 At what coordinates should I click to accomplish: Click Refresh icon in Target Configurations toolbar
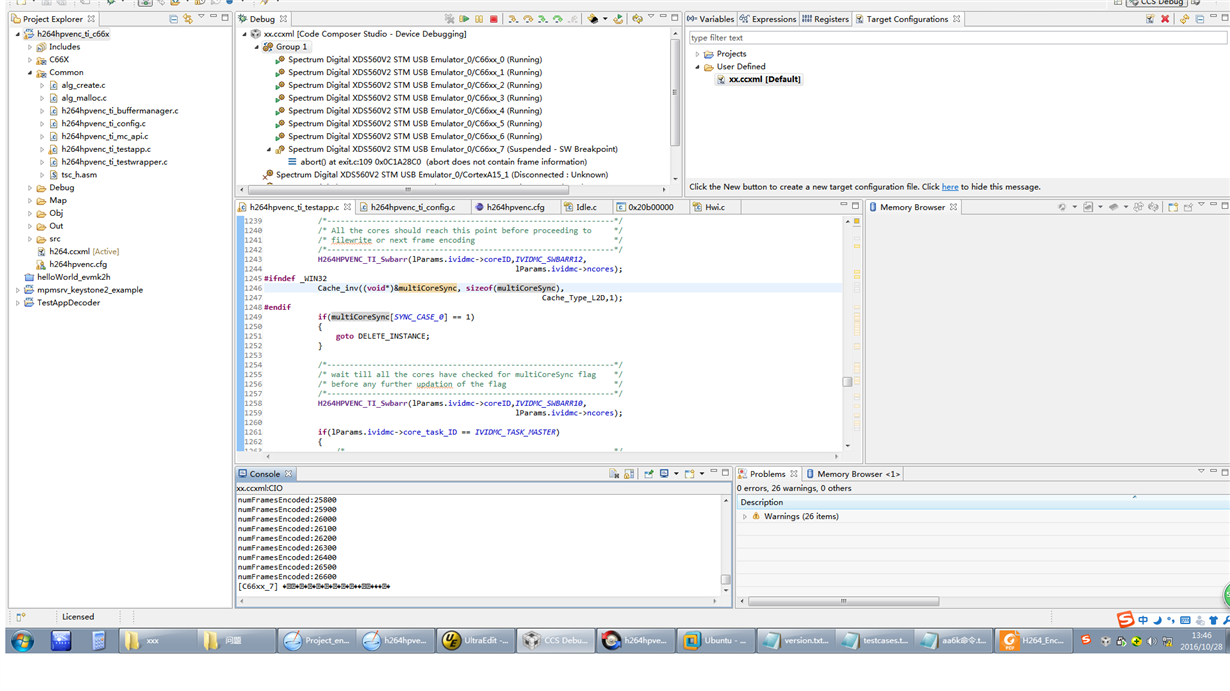point(1185,19)
